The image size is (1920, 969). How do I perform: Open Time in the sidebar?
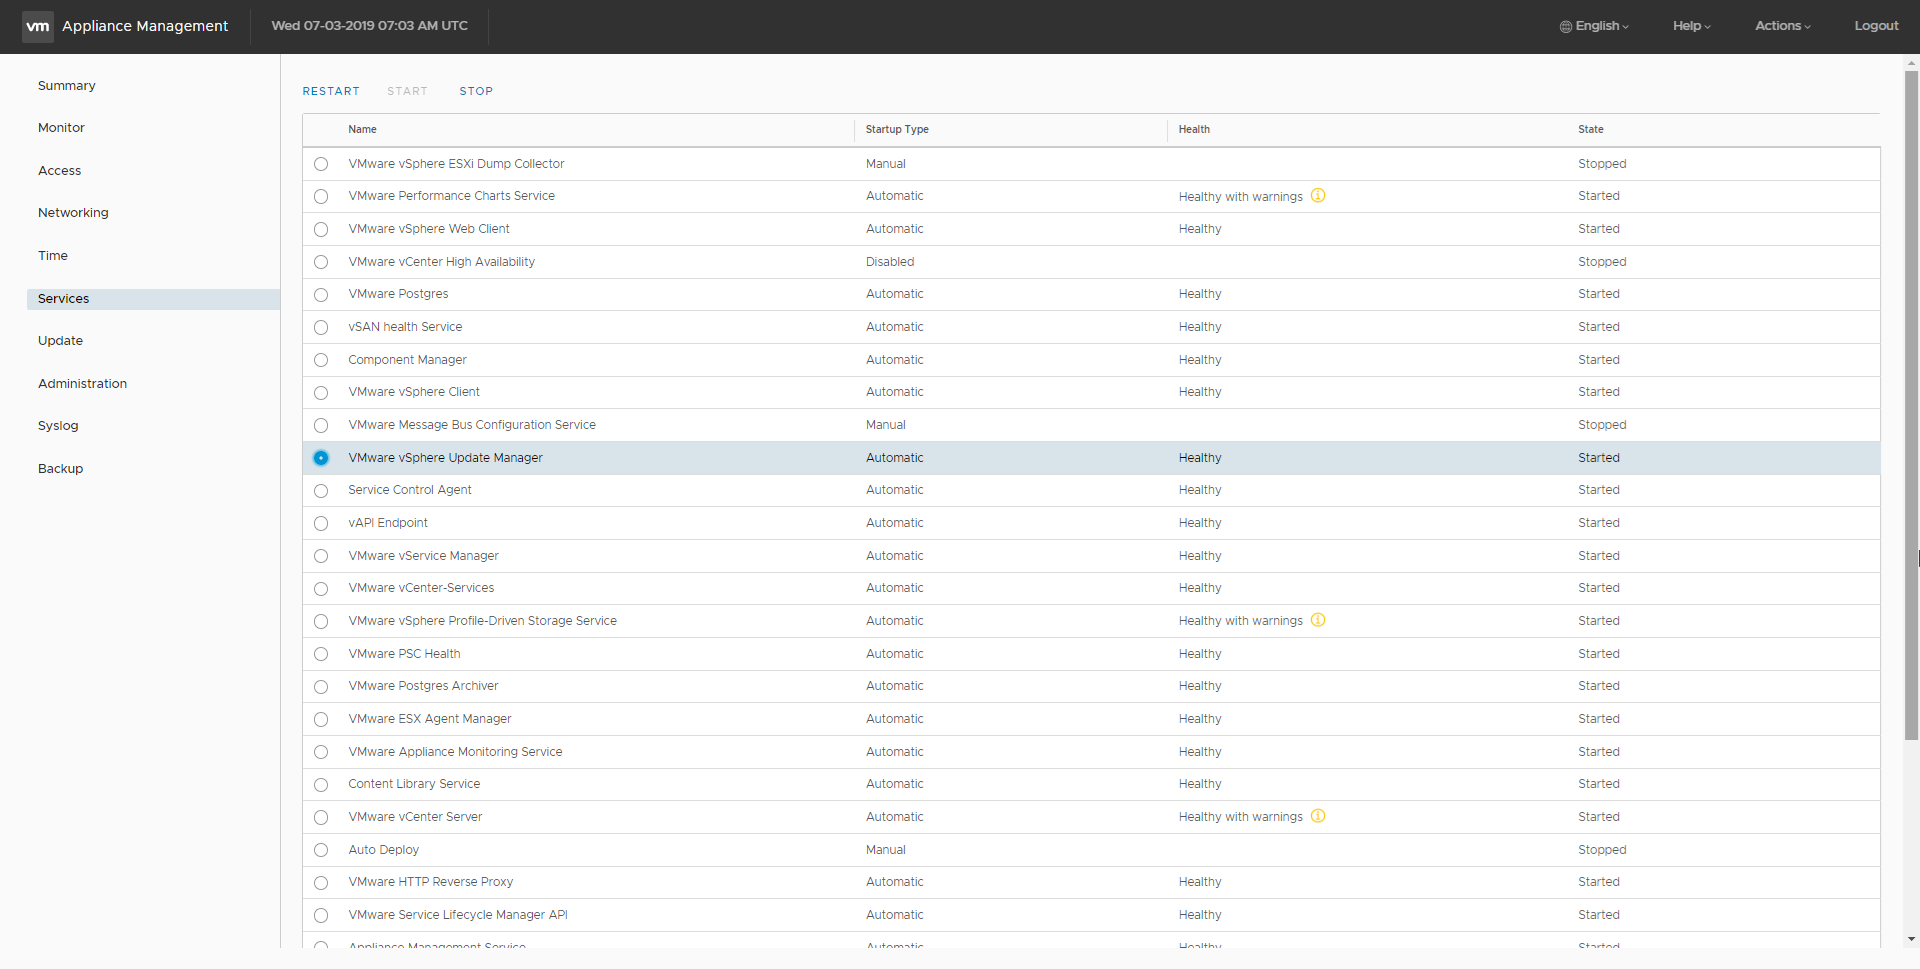coord(53,256)
